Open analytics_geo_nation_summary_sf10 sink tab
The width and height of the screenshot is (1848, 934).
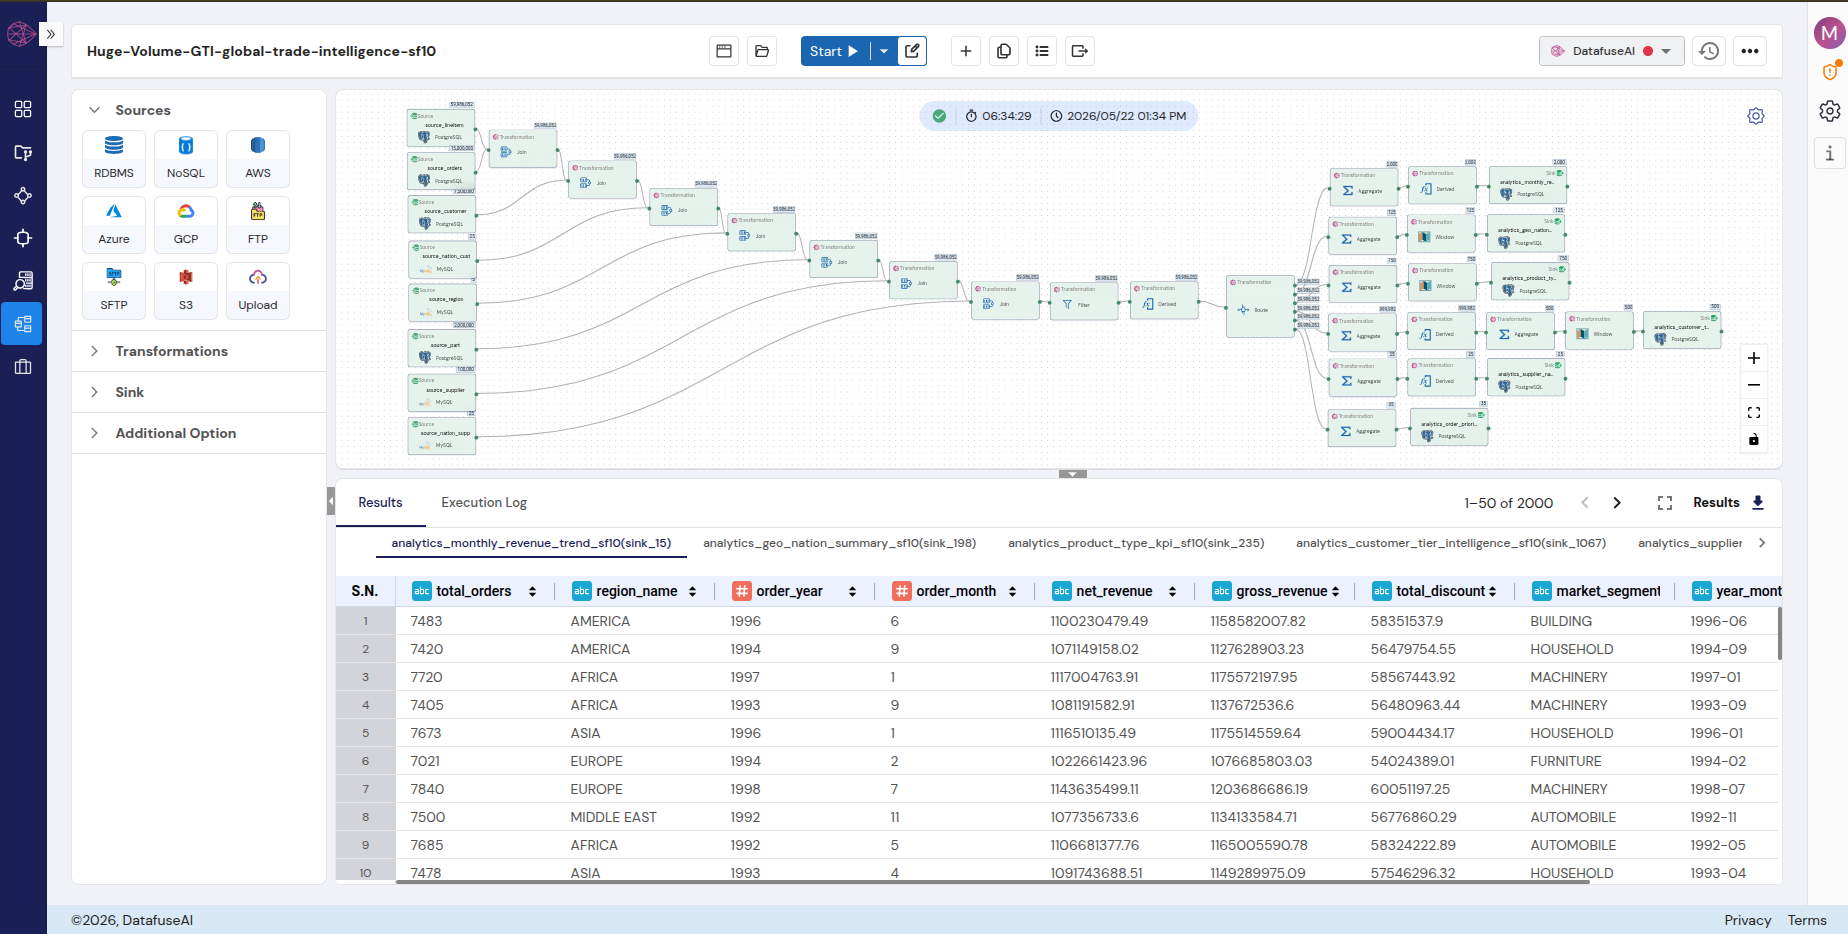(840, 543)
